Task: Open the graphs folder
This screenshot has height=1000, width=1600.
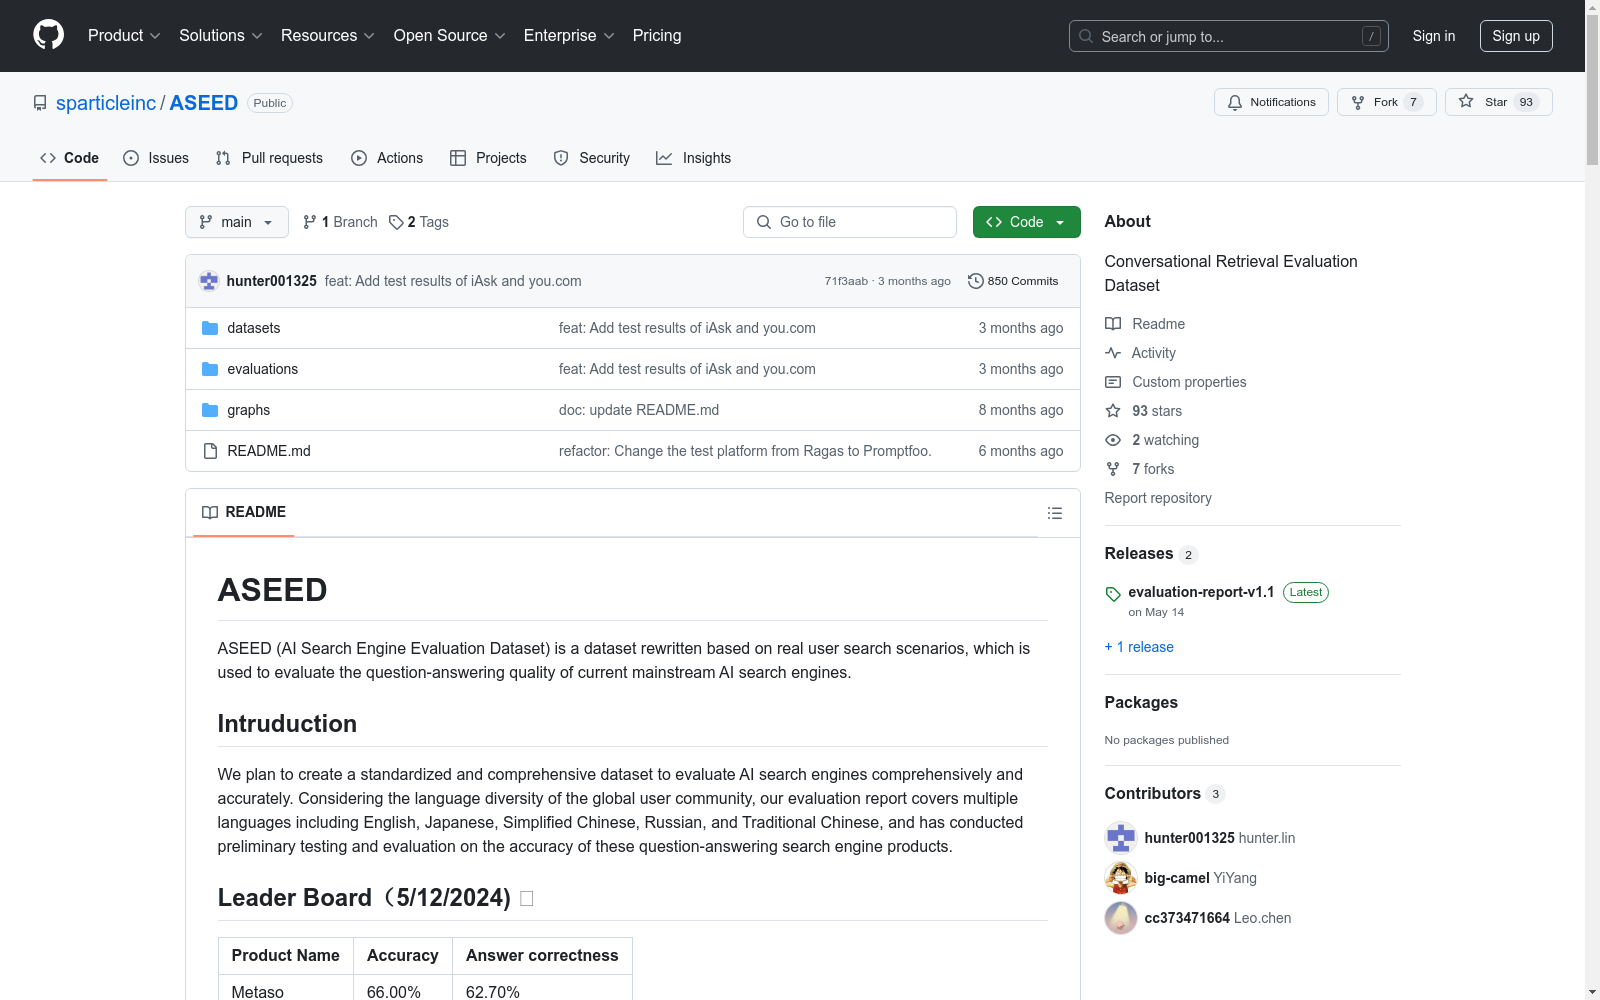Action: pos(249,410)
